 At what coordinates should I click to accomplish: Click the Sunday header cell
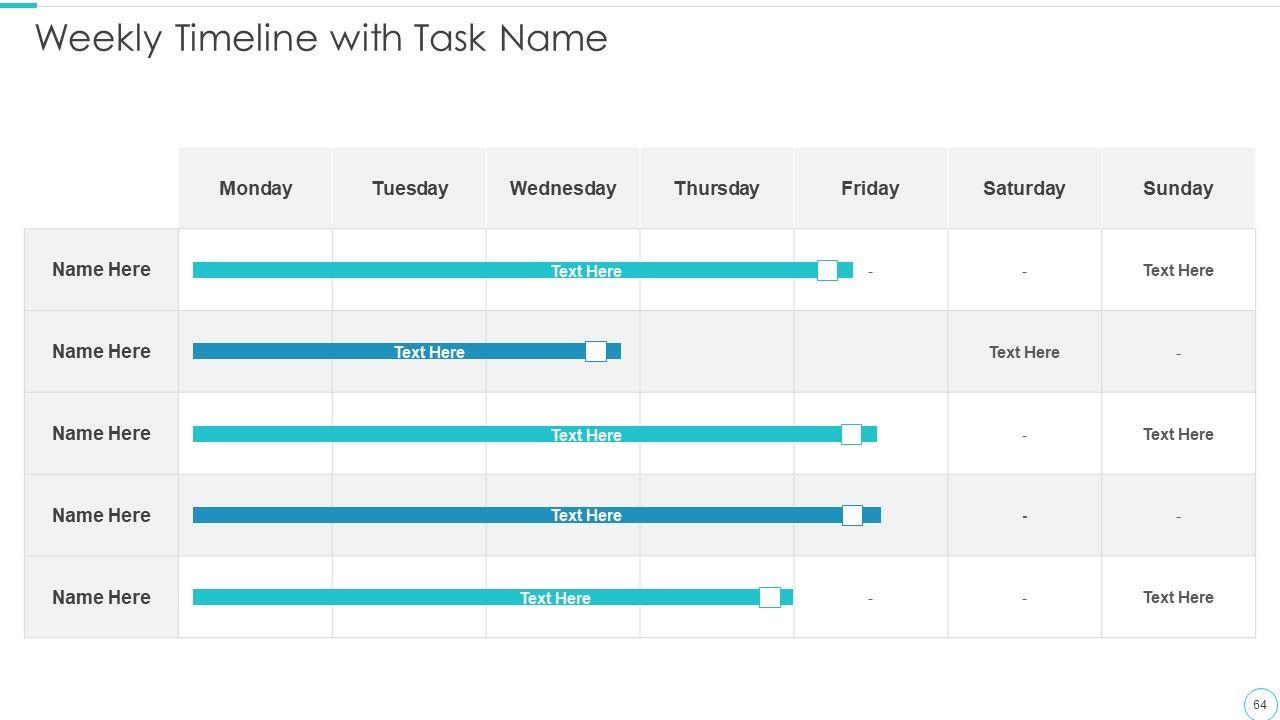pyautogui.click(x=1178, y=188)
